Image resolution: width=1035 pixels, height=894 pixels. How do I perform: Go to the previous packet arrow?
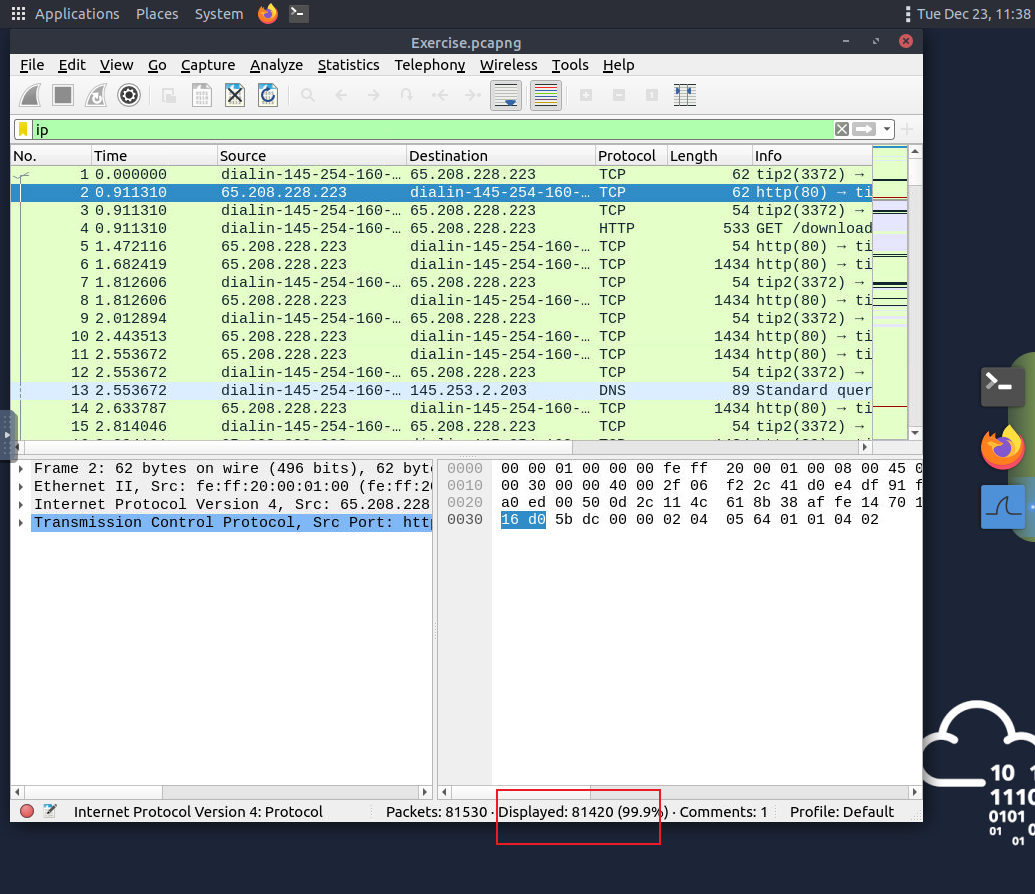pos(341,96)
